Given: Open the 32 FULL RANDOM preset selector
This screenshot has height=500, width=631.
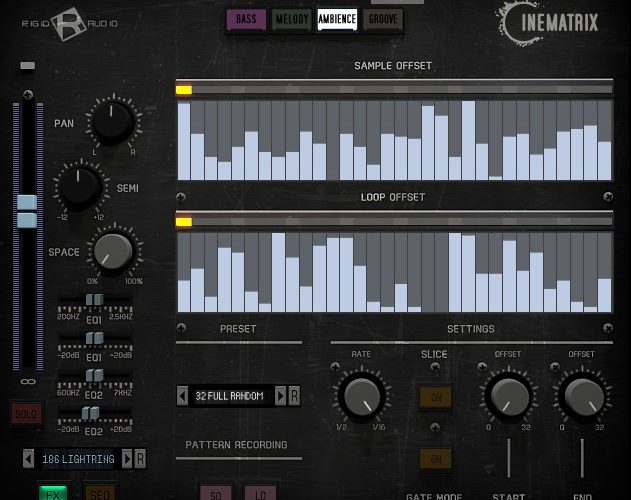Looking at the screenshot, I should (231, 396).
